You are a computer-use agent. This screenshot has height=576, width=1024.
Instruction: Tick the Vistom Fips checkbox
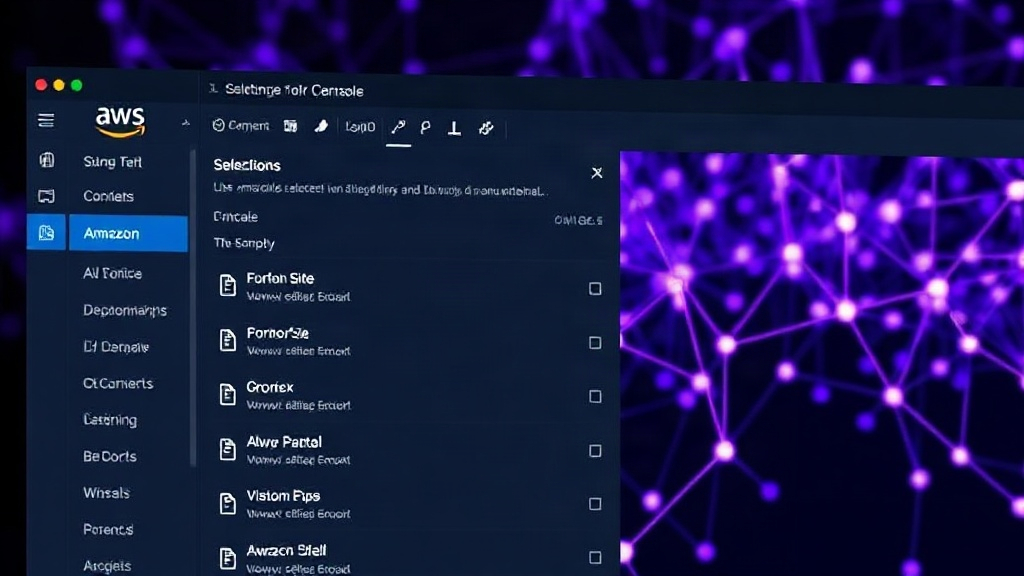pos(595,504)
